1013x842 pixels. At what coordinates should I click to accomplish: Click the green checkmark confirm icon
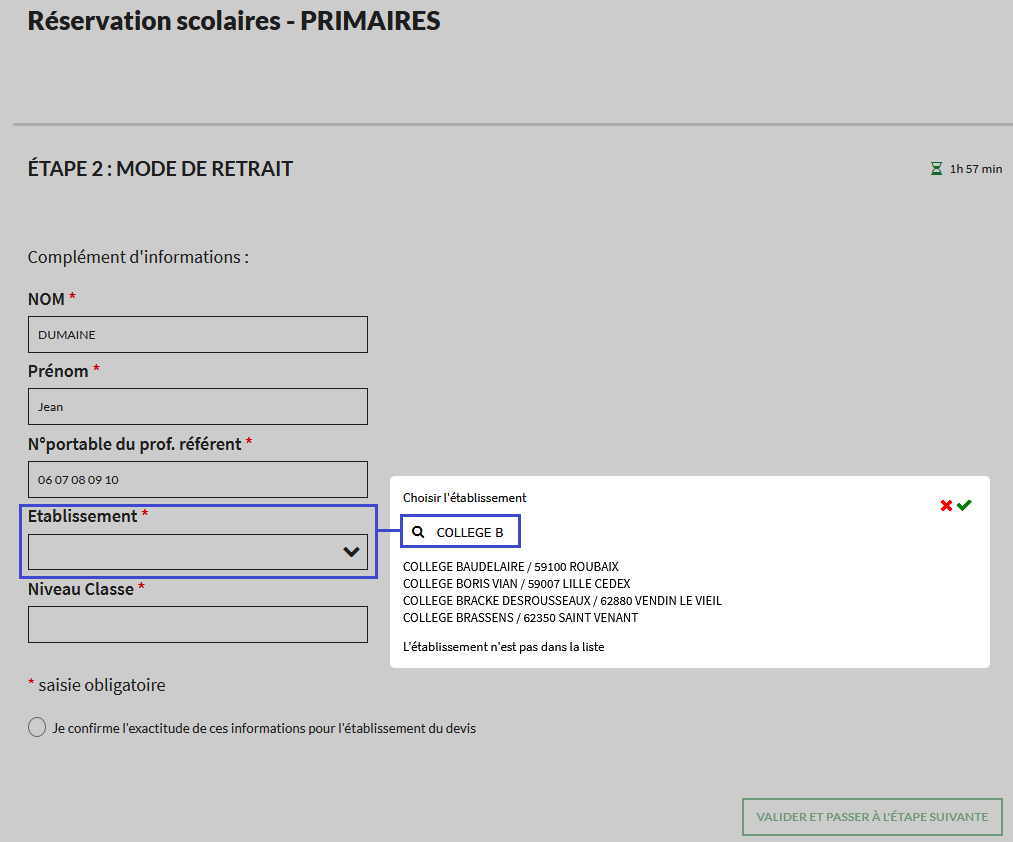tap(964, 506)
